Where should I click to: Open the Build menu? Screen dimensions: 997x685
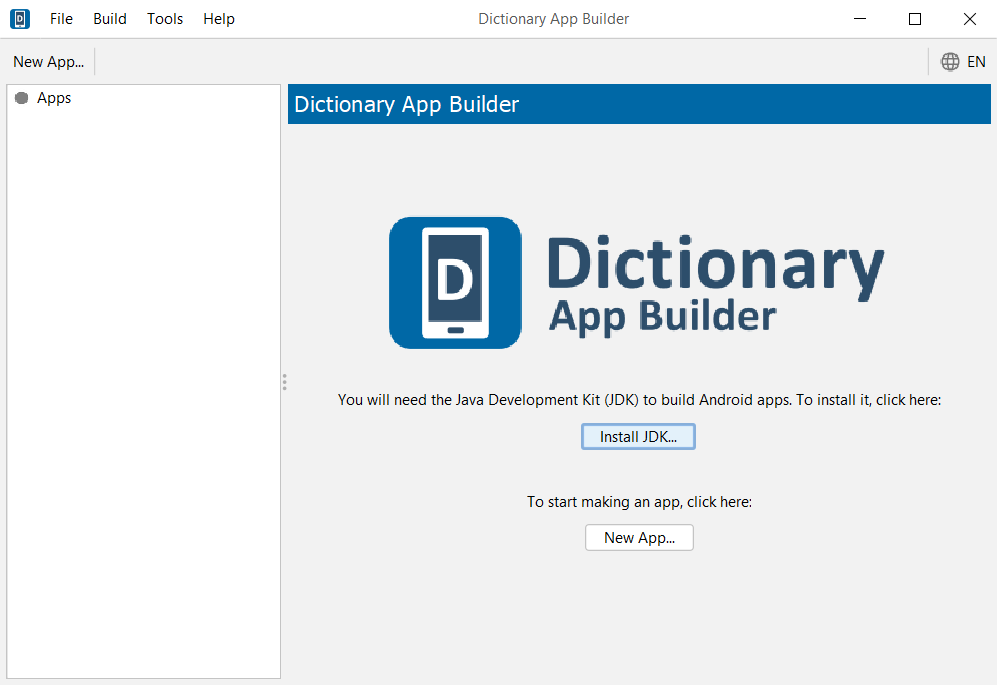[x=110, y=19]
